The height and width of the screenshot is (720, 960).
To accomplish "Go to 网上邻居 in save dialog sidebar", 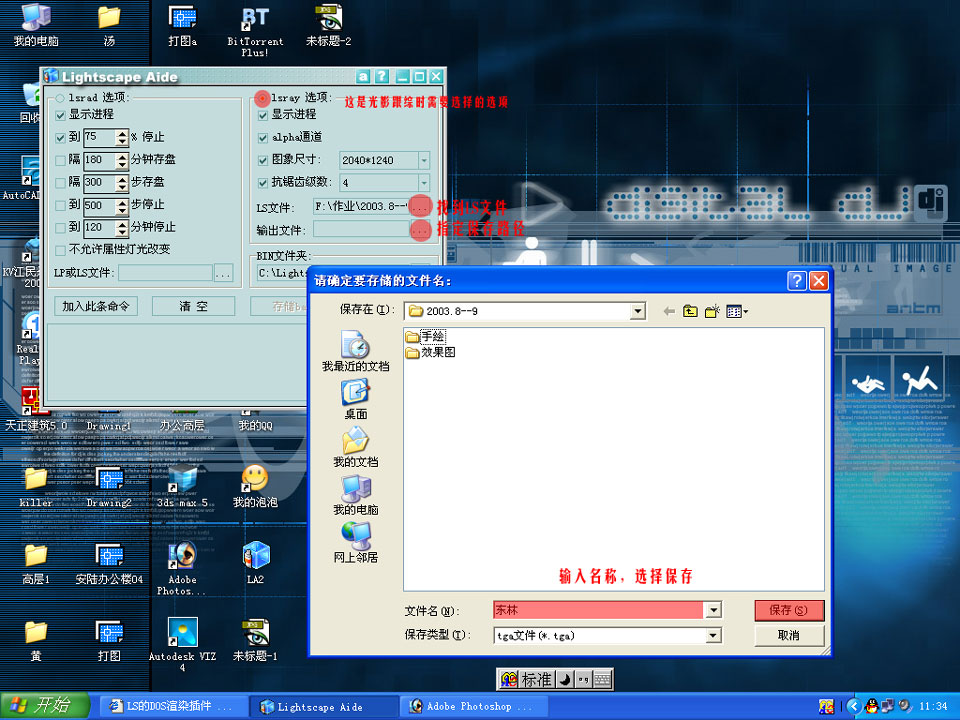I will pos(356,542).
